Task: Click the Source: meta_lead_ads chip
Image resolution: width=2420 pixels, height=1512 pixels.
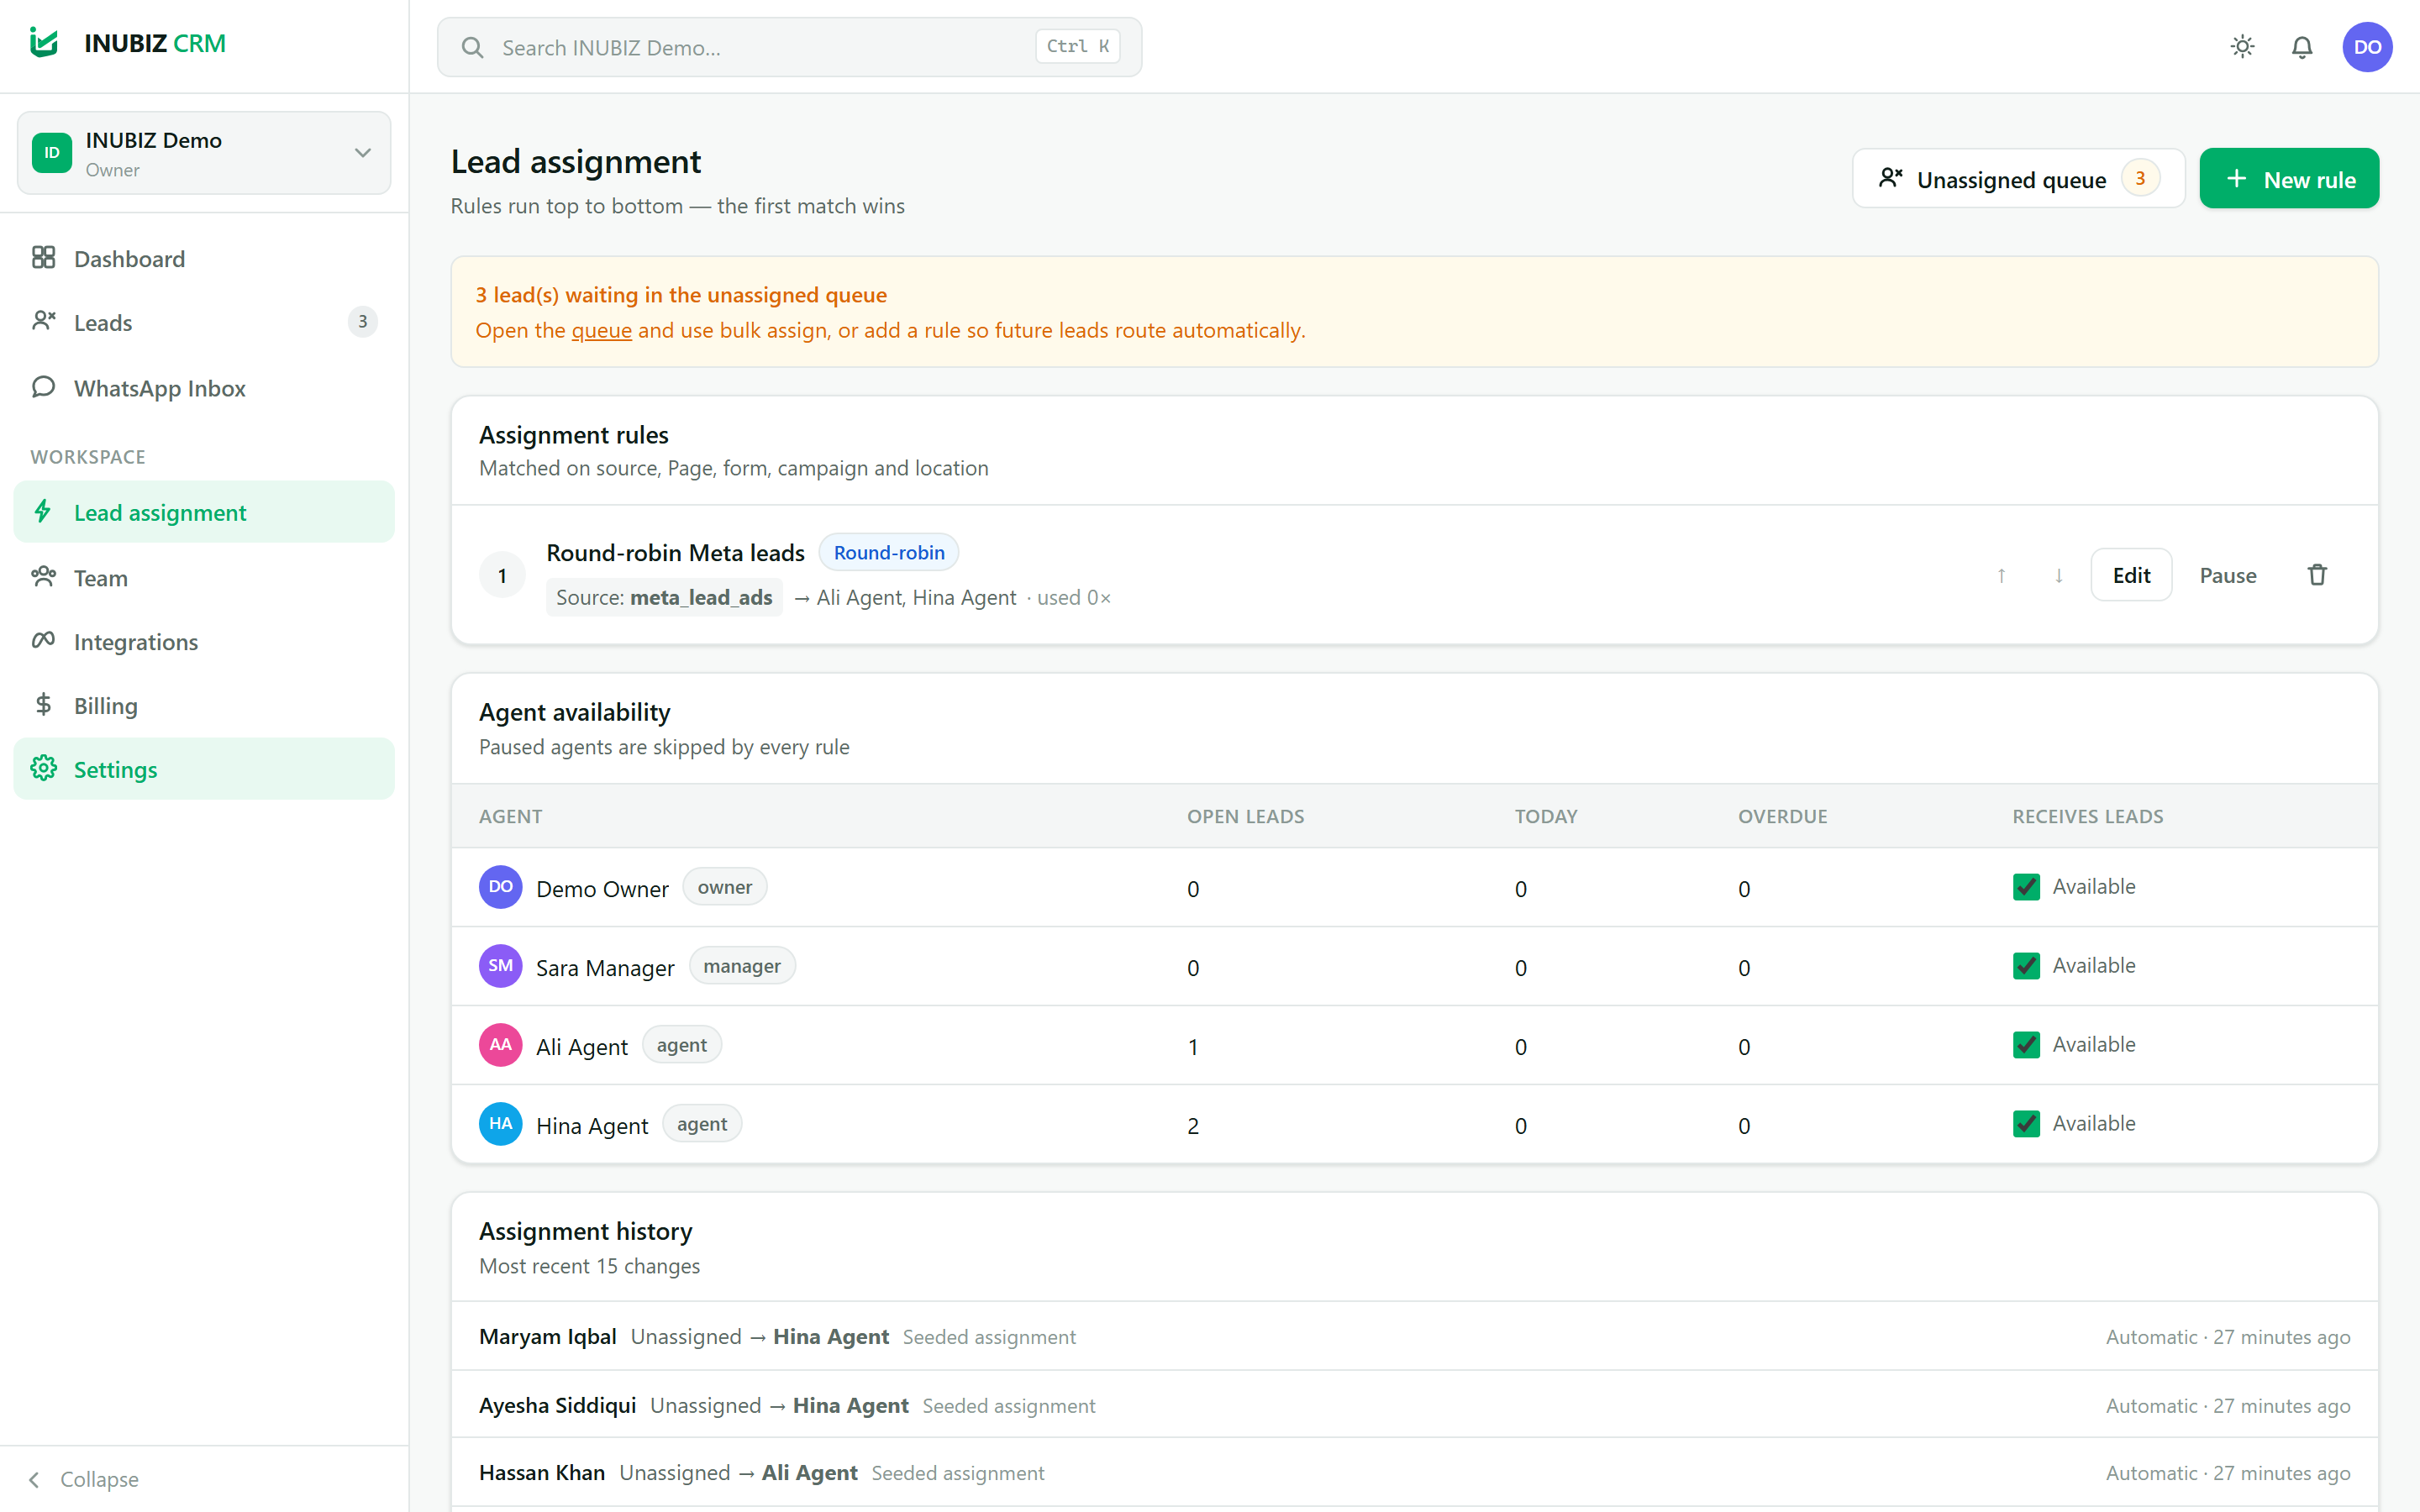Action: tap(664, 597)
